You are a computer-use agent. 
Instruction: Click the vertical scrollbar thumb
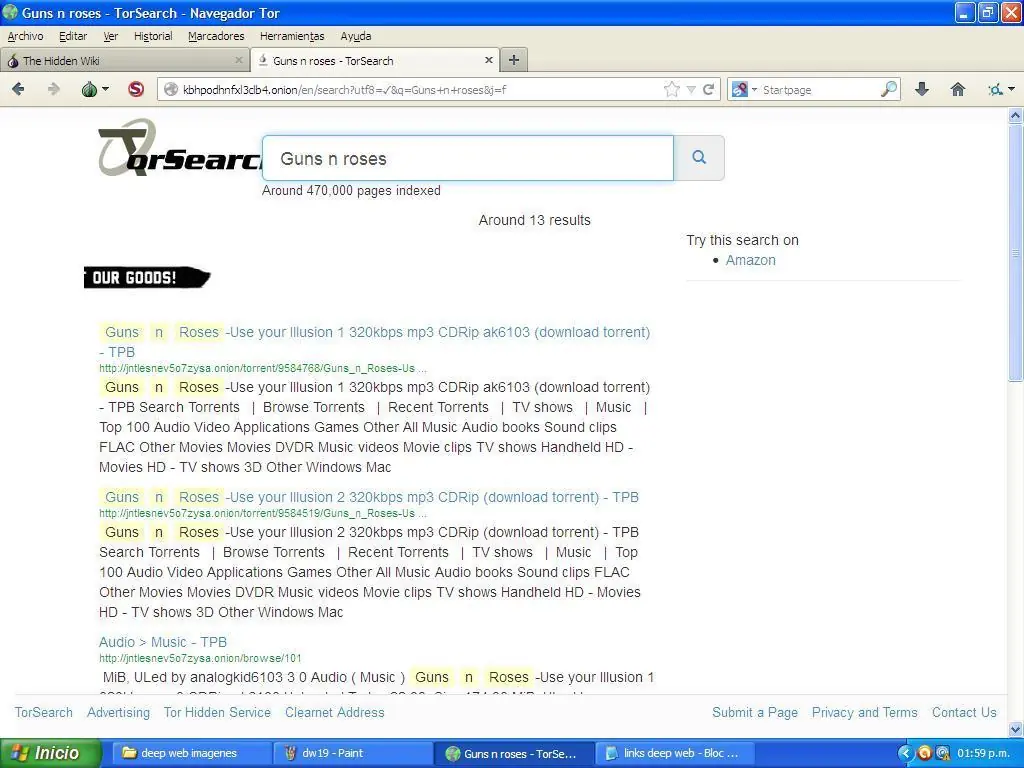click(1016, 253)
